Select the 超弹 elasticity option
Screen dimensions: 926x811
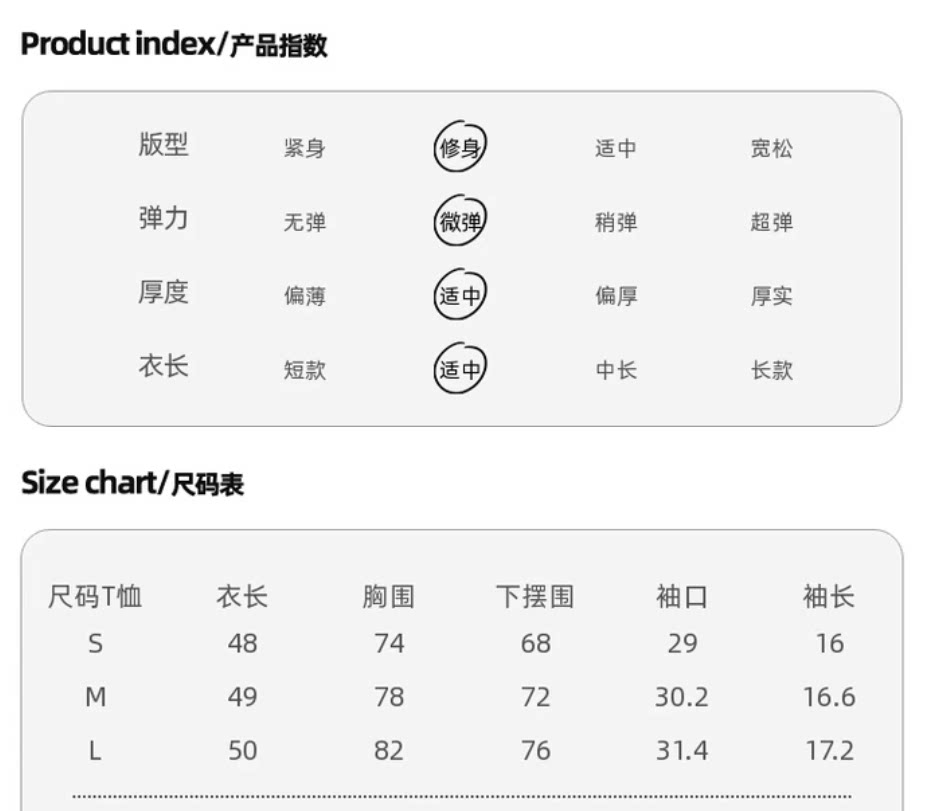(x=771, y=223)
